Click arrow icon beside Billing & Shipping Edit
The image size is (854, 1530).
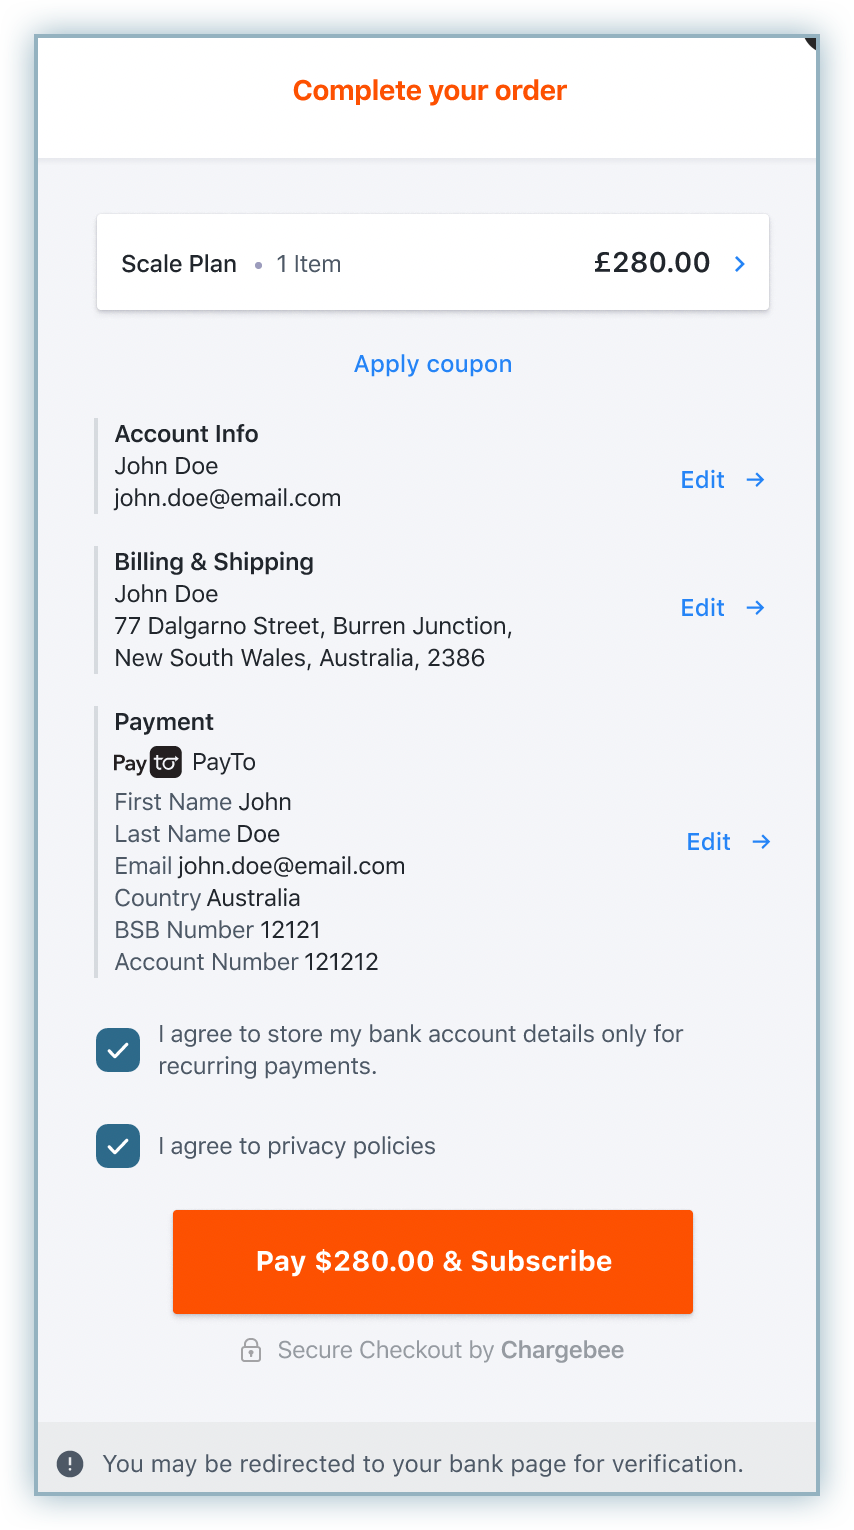pos(756,608)
